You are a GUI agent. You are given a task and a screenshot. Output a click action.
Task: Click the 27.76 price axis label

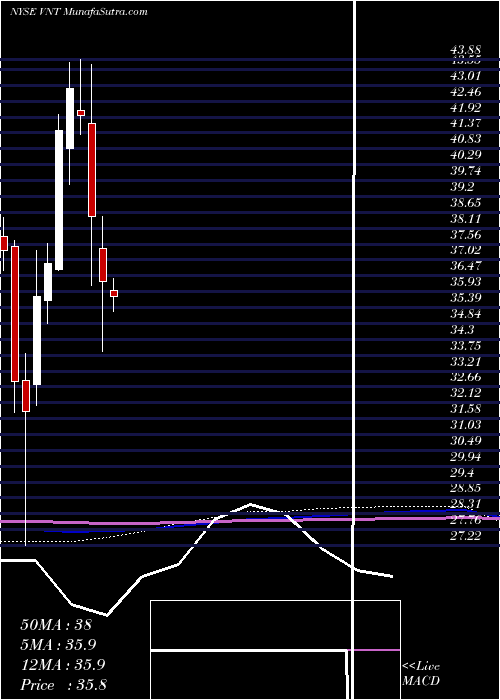pyautogui.click(x=466, y=520)
